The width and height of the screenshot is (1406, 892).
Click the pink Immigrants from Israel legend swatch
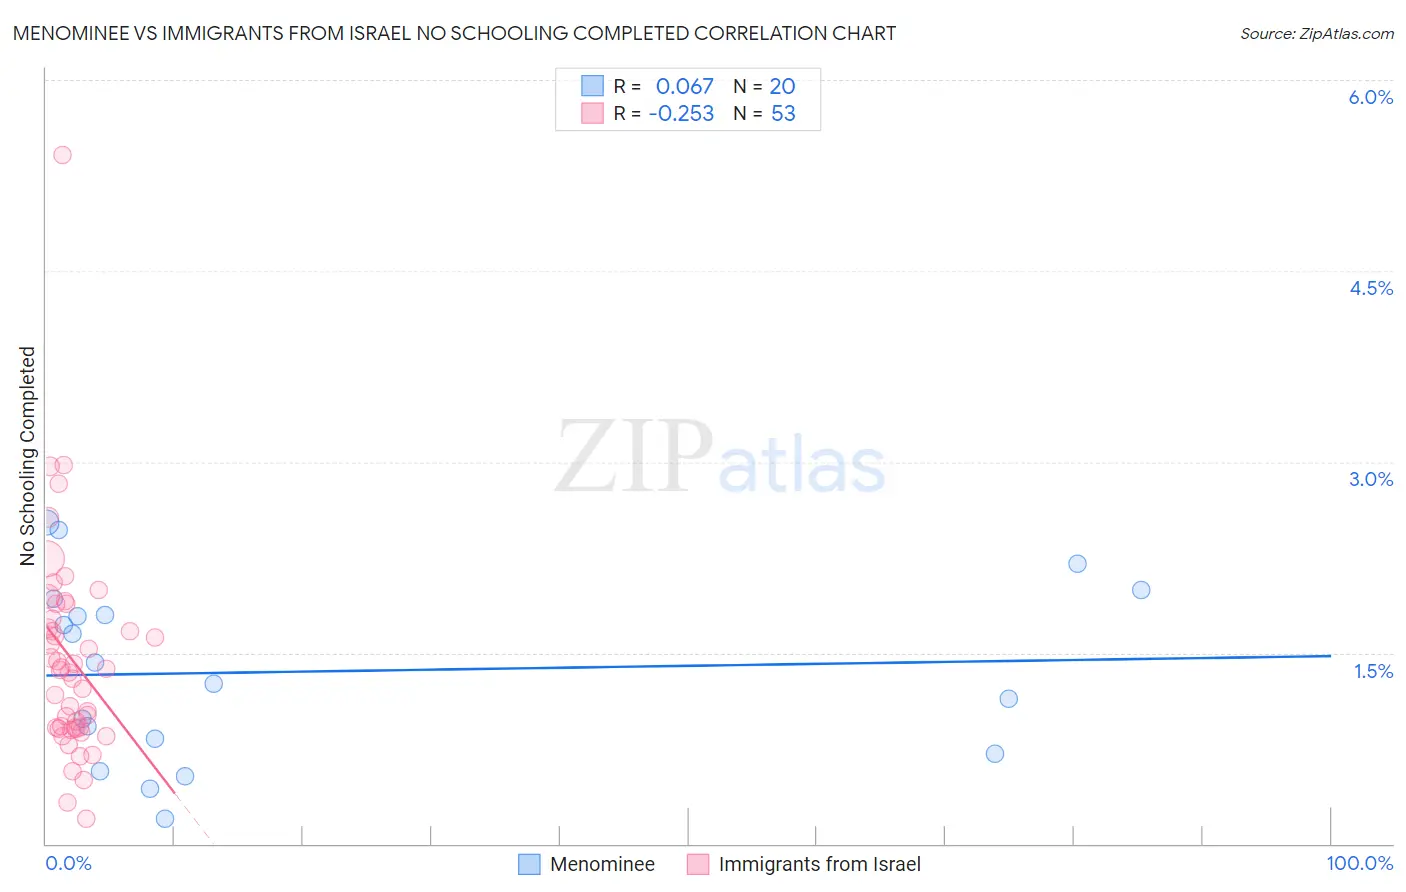(x=698, y=864)
